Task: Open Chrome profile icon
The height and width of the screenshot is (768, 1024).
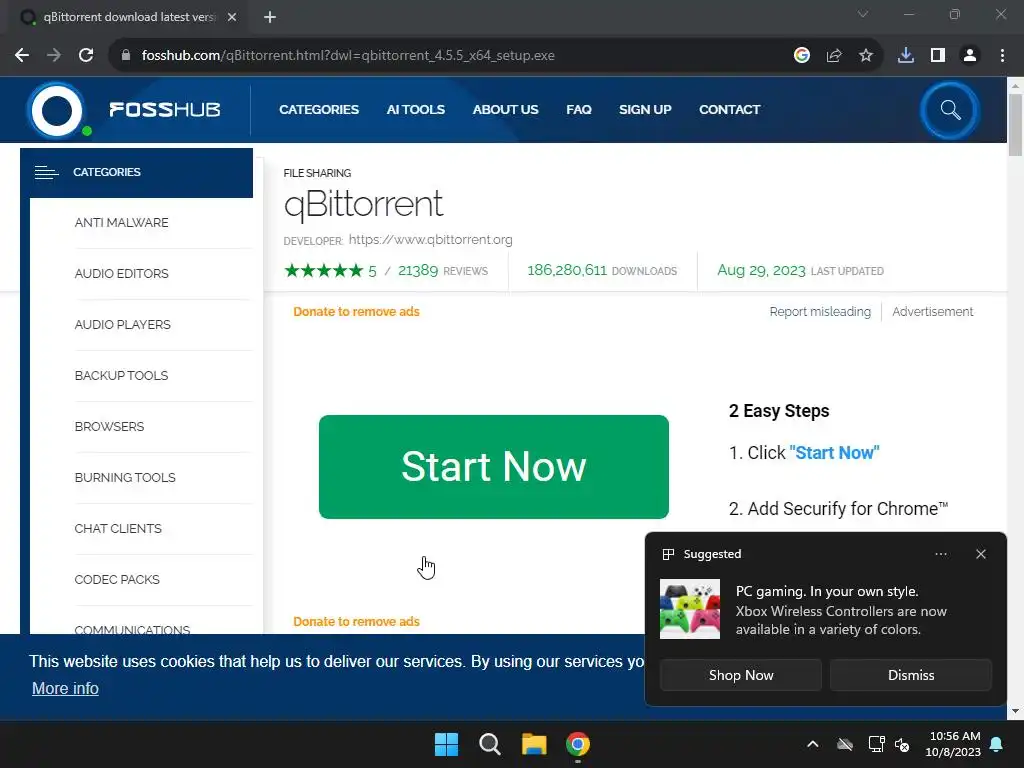Action: (x=970, y=56)
